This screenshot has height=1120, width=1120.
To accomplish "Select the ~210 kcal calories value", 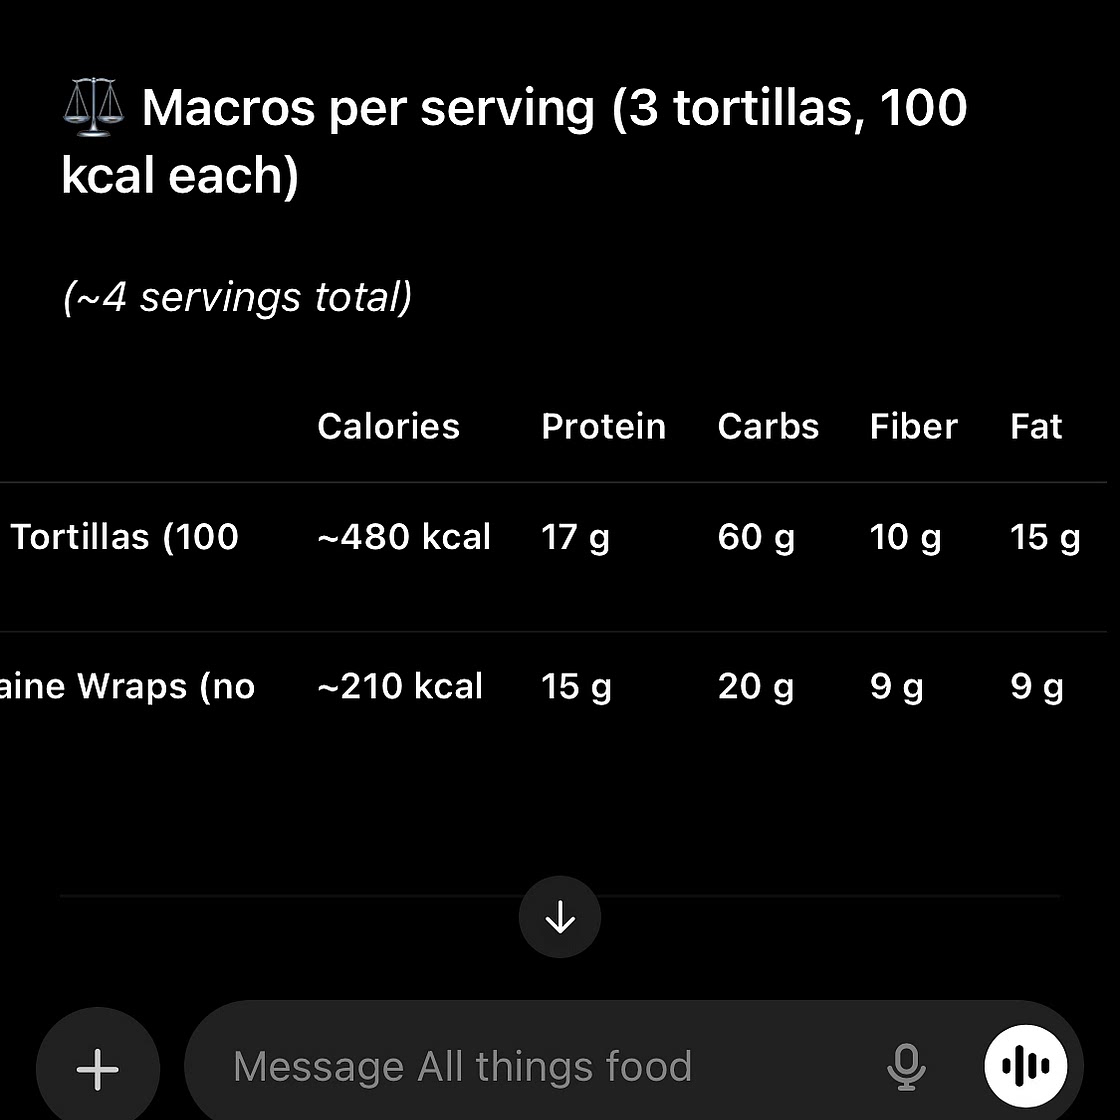I will pyautogui.click(x=400, y=687).
